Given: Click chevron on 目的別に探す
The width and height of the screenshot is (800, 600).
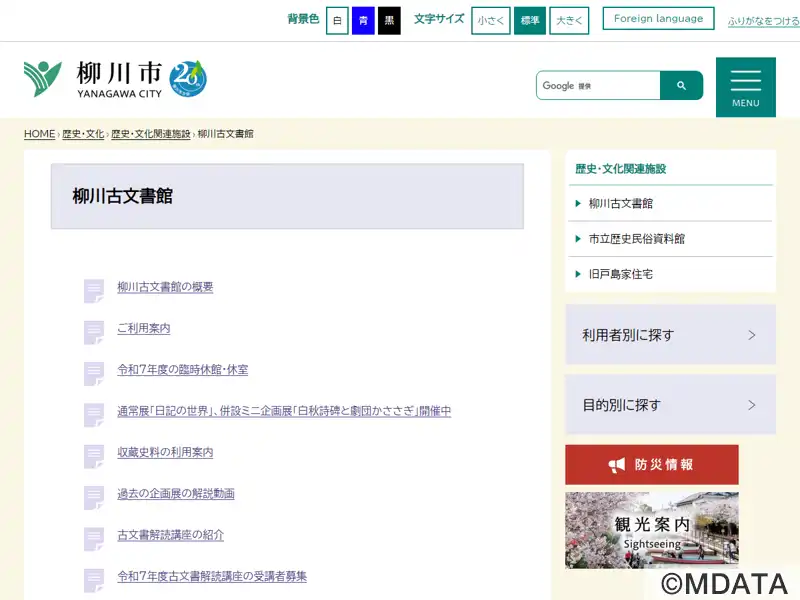Looking at the screenshot, I should [752, 405].
